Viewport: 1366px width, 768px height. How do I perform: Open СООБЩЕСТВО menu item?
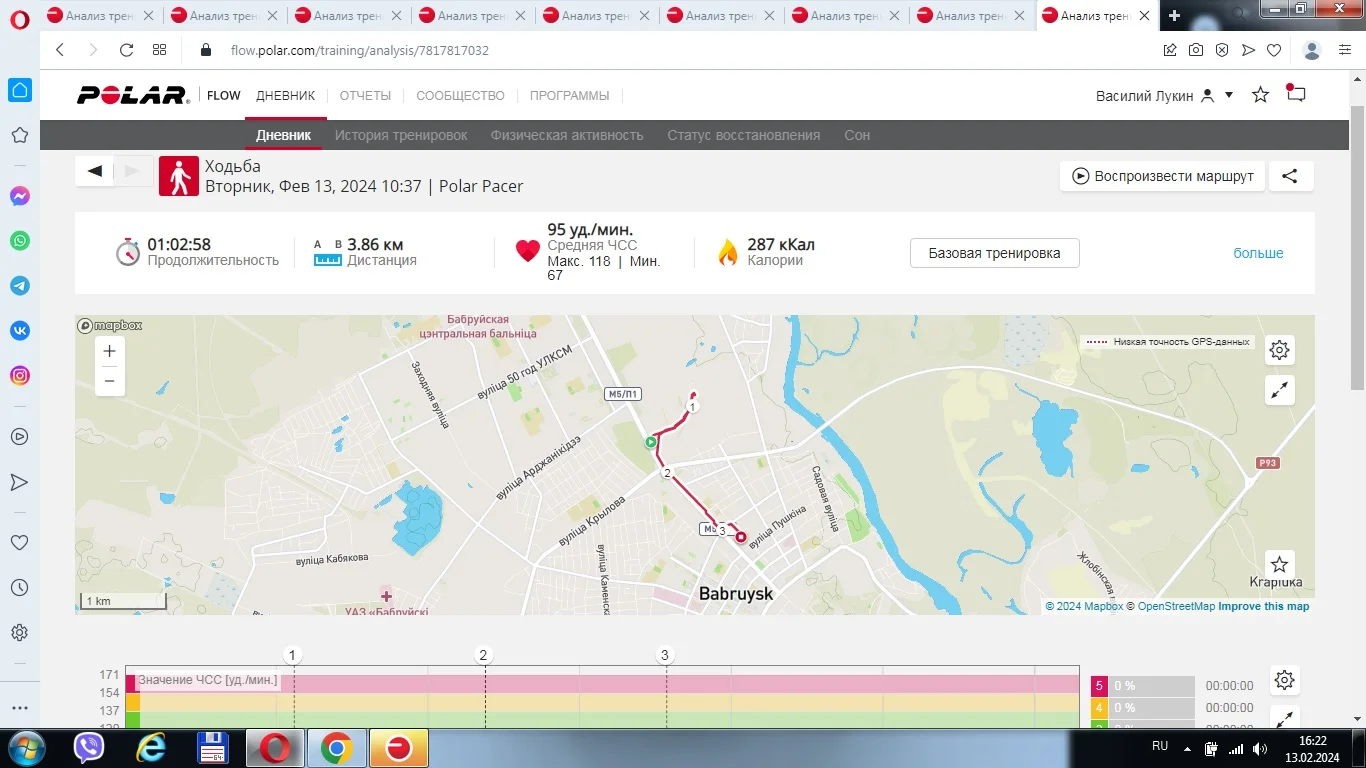[460, 96]
